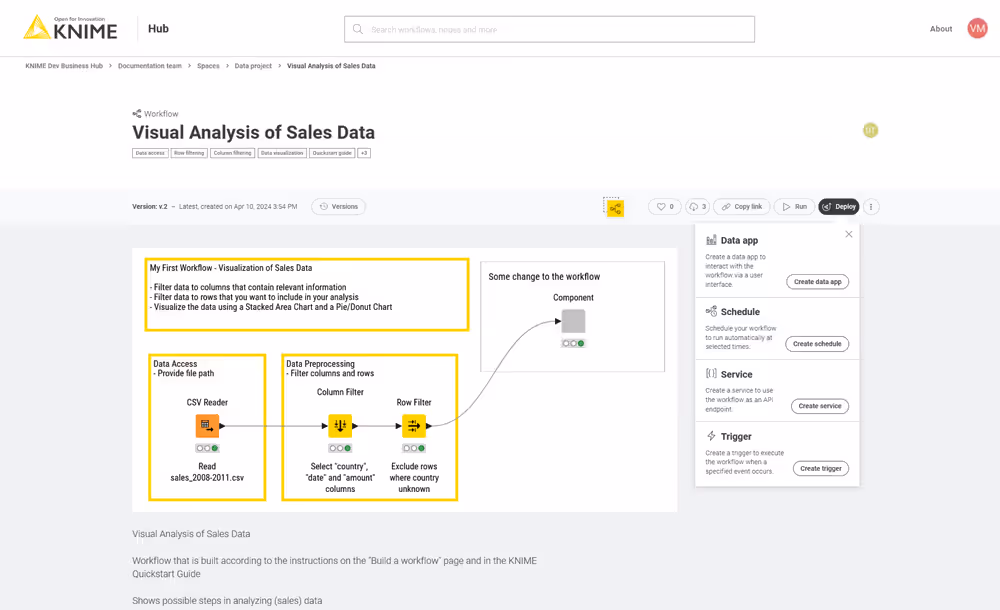The image size is (1000, 610).
Task: Navigate to Documentation team via breadcrumb
Action: pos(148,65)
